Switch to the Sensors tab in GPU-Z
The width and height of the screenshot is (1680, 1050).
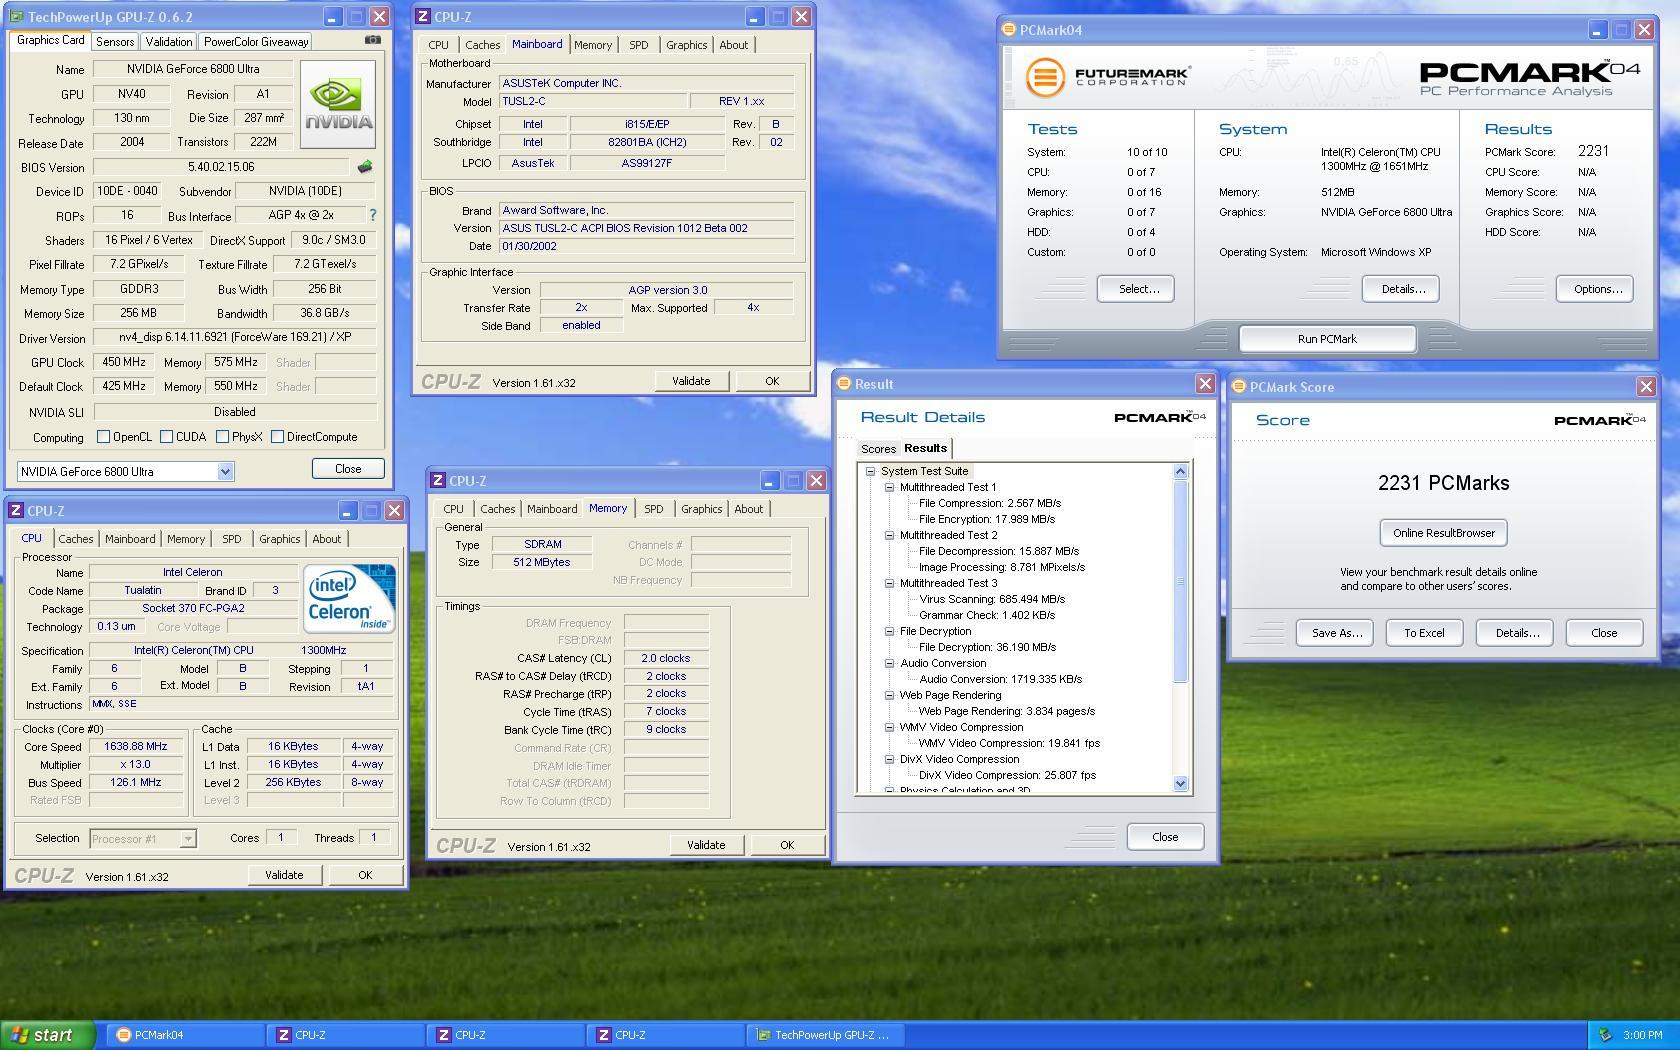coord(115,42)
